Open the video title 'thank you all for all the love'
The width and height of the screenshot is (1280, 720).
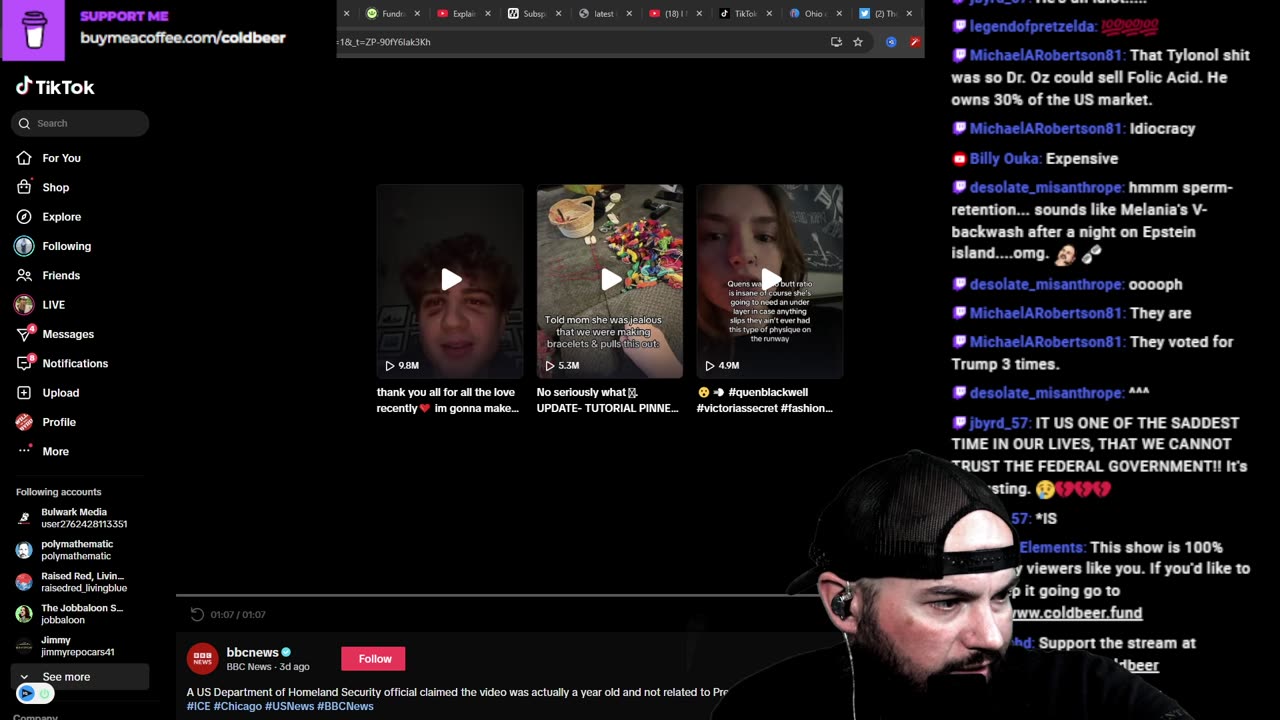448,400
